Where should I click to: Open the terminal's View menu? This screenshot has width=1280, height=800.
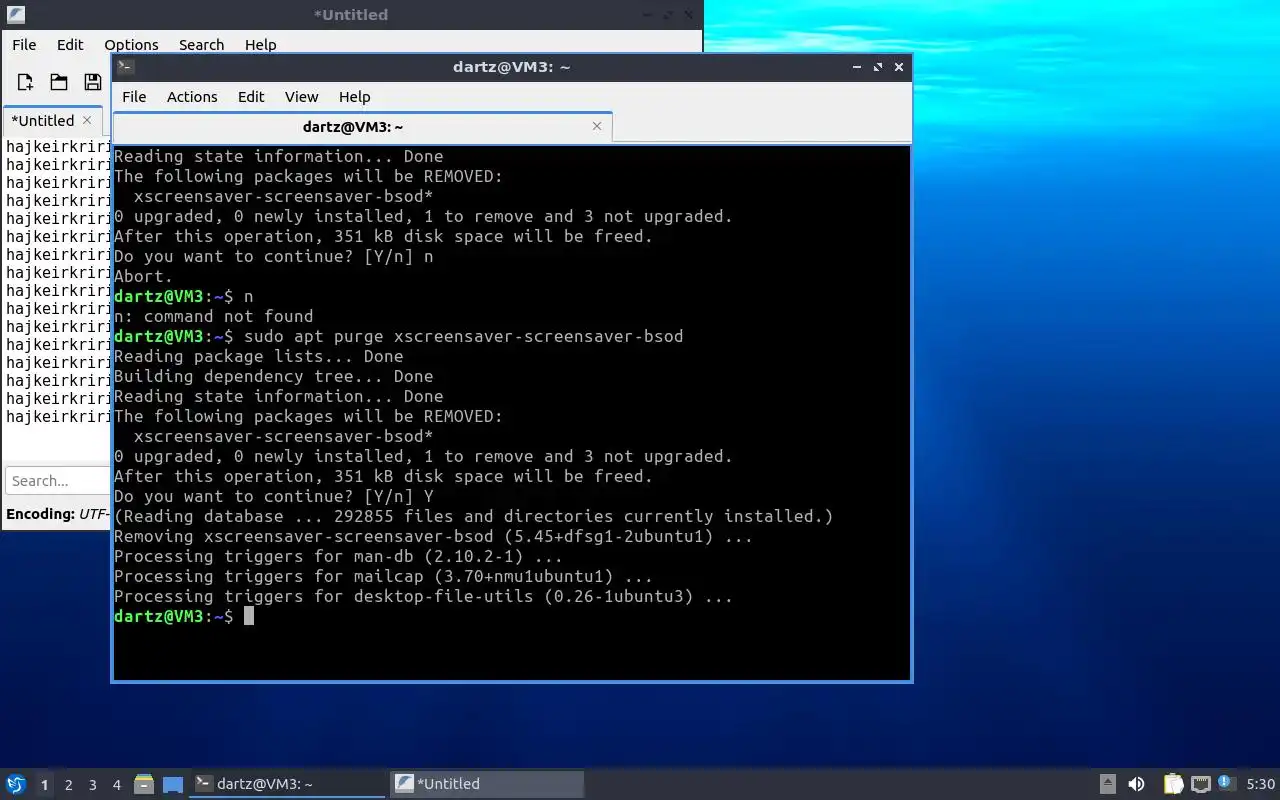(x=301, y=97)
